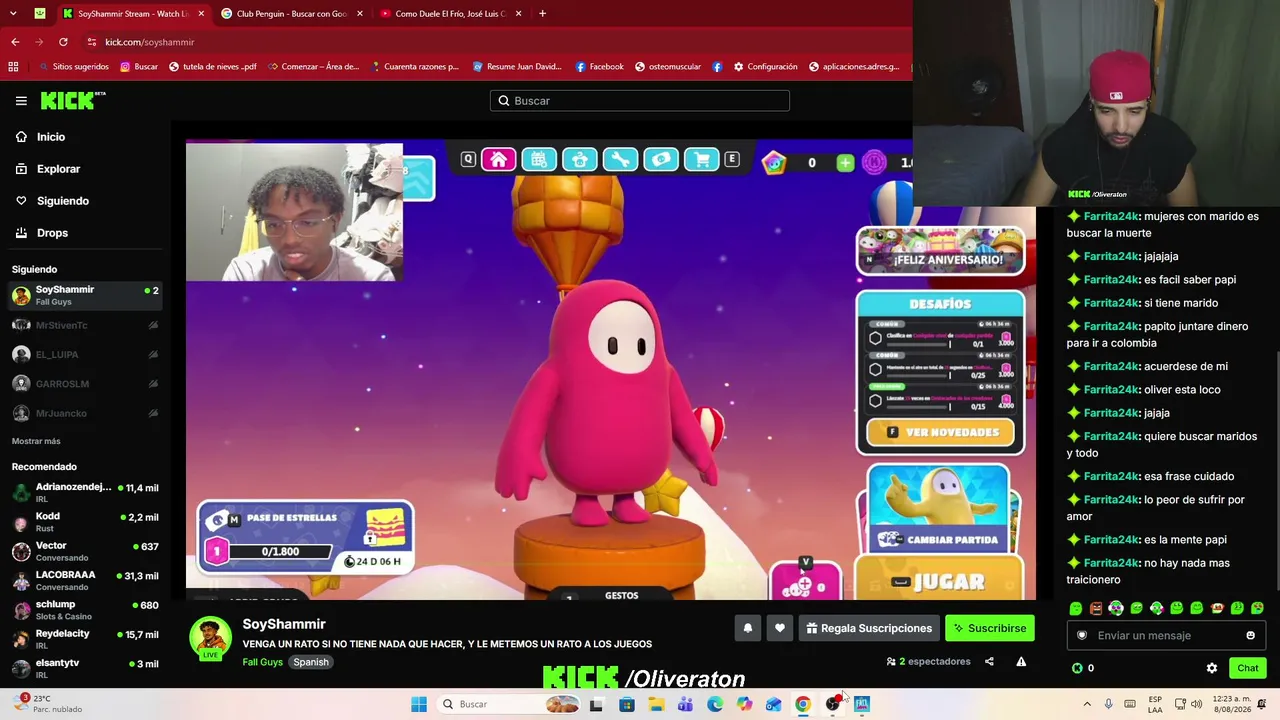Click the shield icon in chat input
The height and width of the screenshot is (720, 1280).
tap(1081, 635)
